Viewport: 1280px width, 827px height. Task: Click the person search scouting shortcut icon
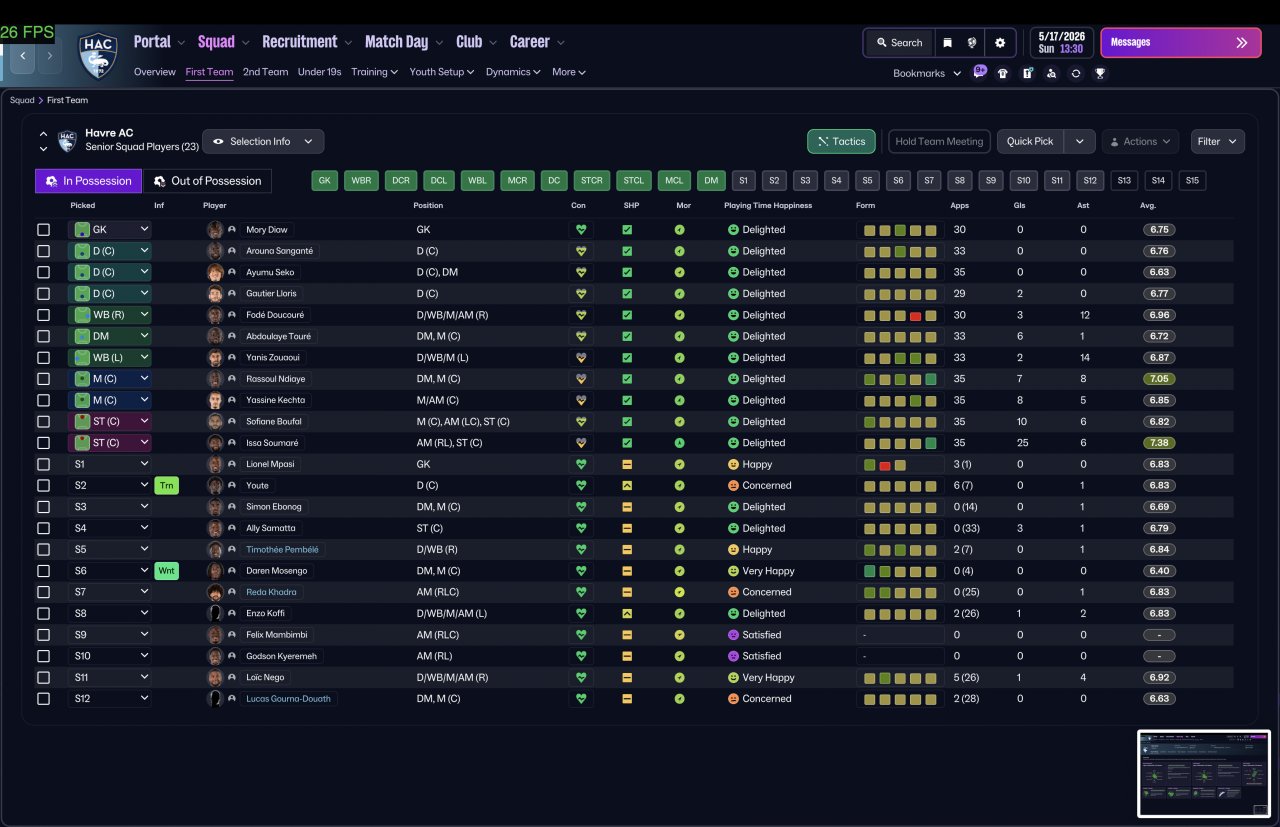[1051, 73]
